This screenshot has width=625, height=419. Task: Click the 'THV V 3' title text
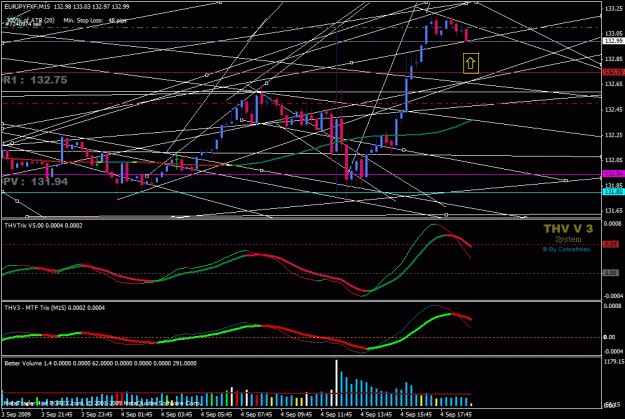click(x=568, y=228)
